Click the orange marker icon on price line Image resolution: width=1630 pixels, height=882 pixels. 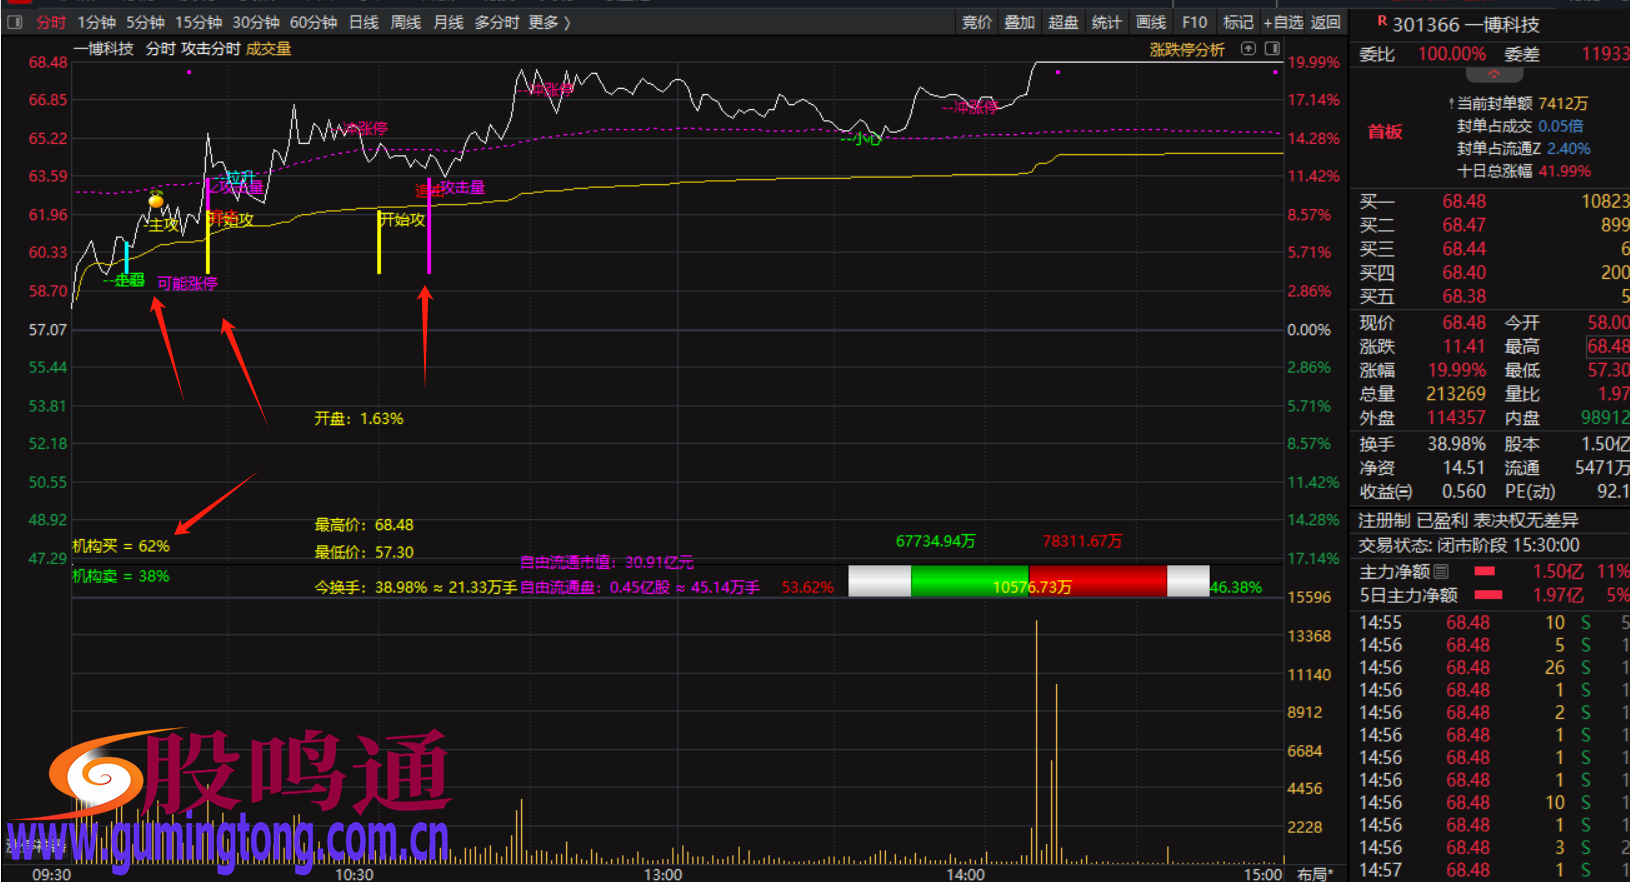tap(156, 200)
